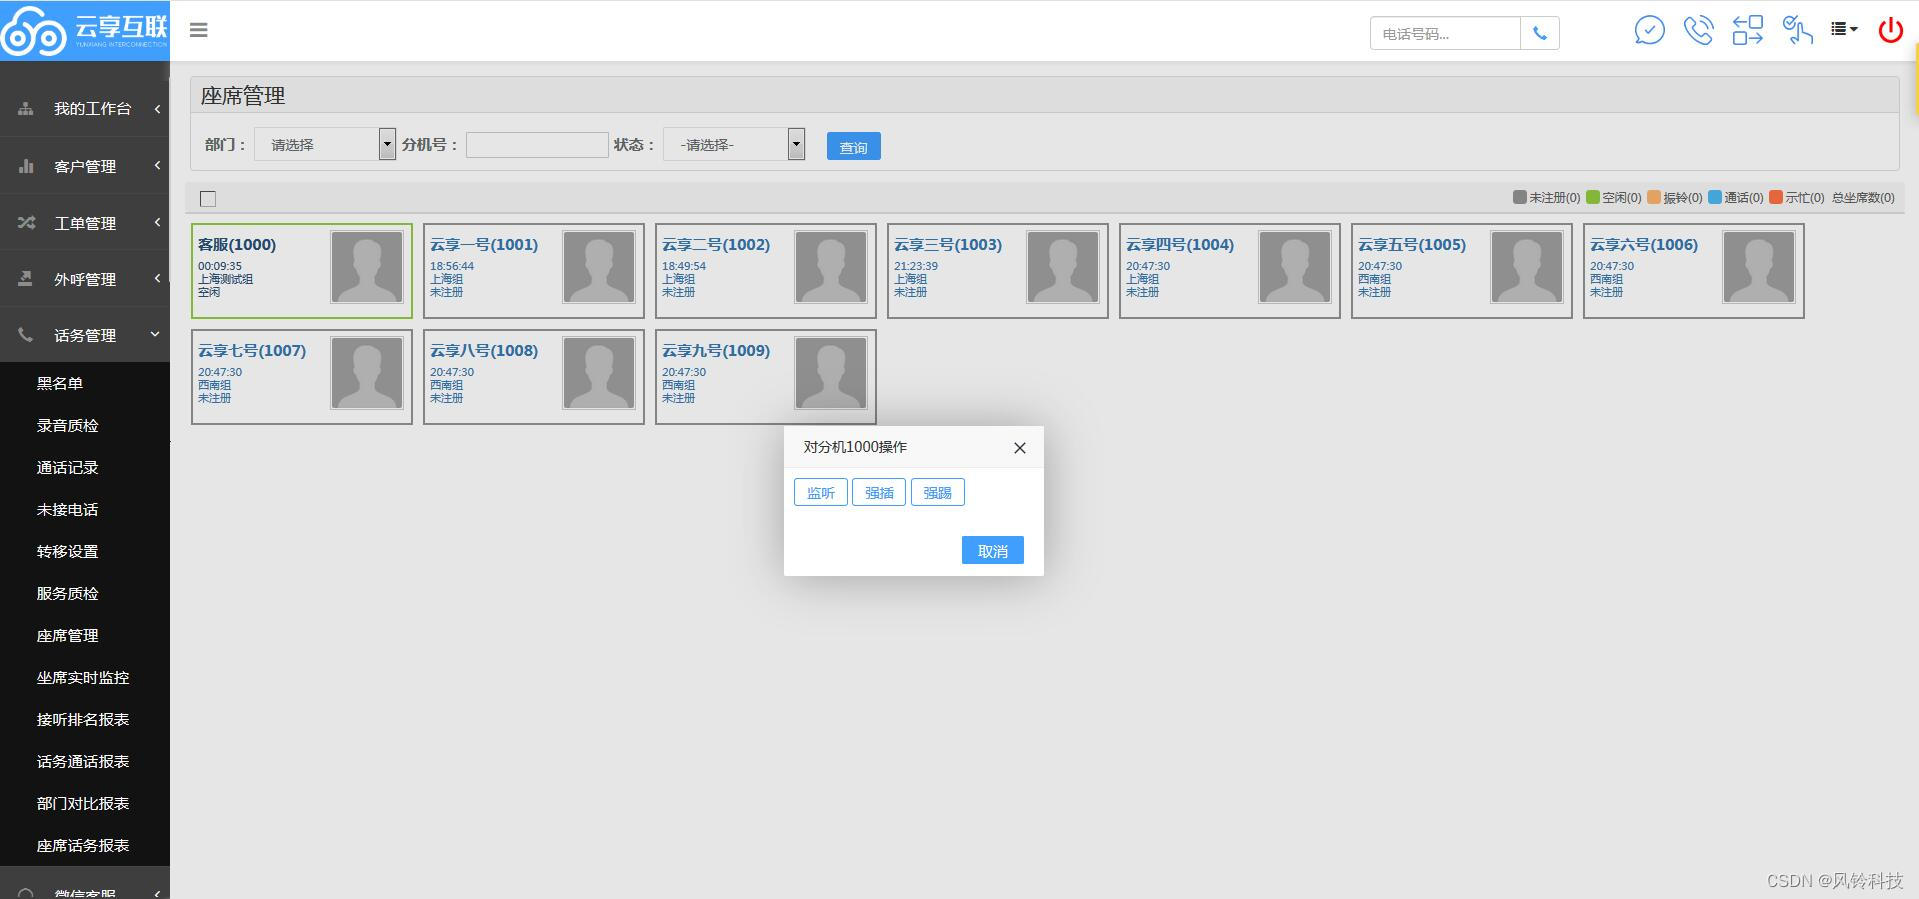Click the transfer arrows squares icon
The height and width of the screenshot is (899, 1919).
point(1747,30)
